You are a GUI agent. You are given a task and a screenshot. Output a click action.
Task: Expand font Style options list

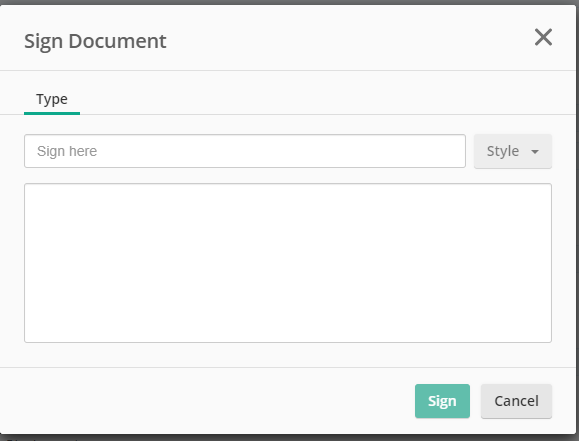(513, 151)
